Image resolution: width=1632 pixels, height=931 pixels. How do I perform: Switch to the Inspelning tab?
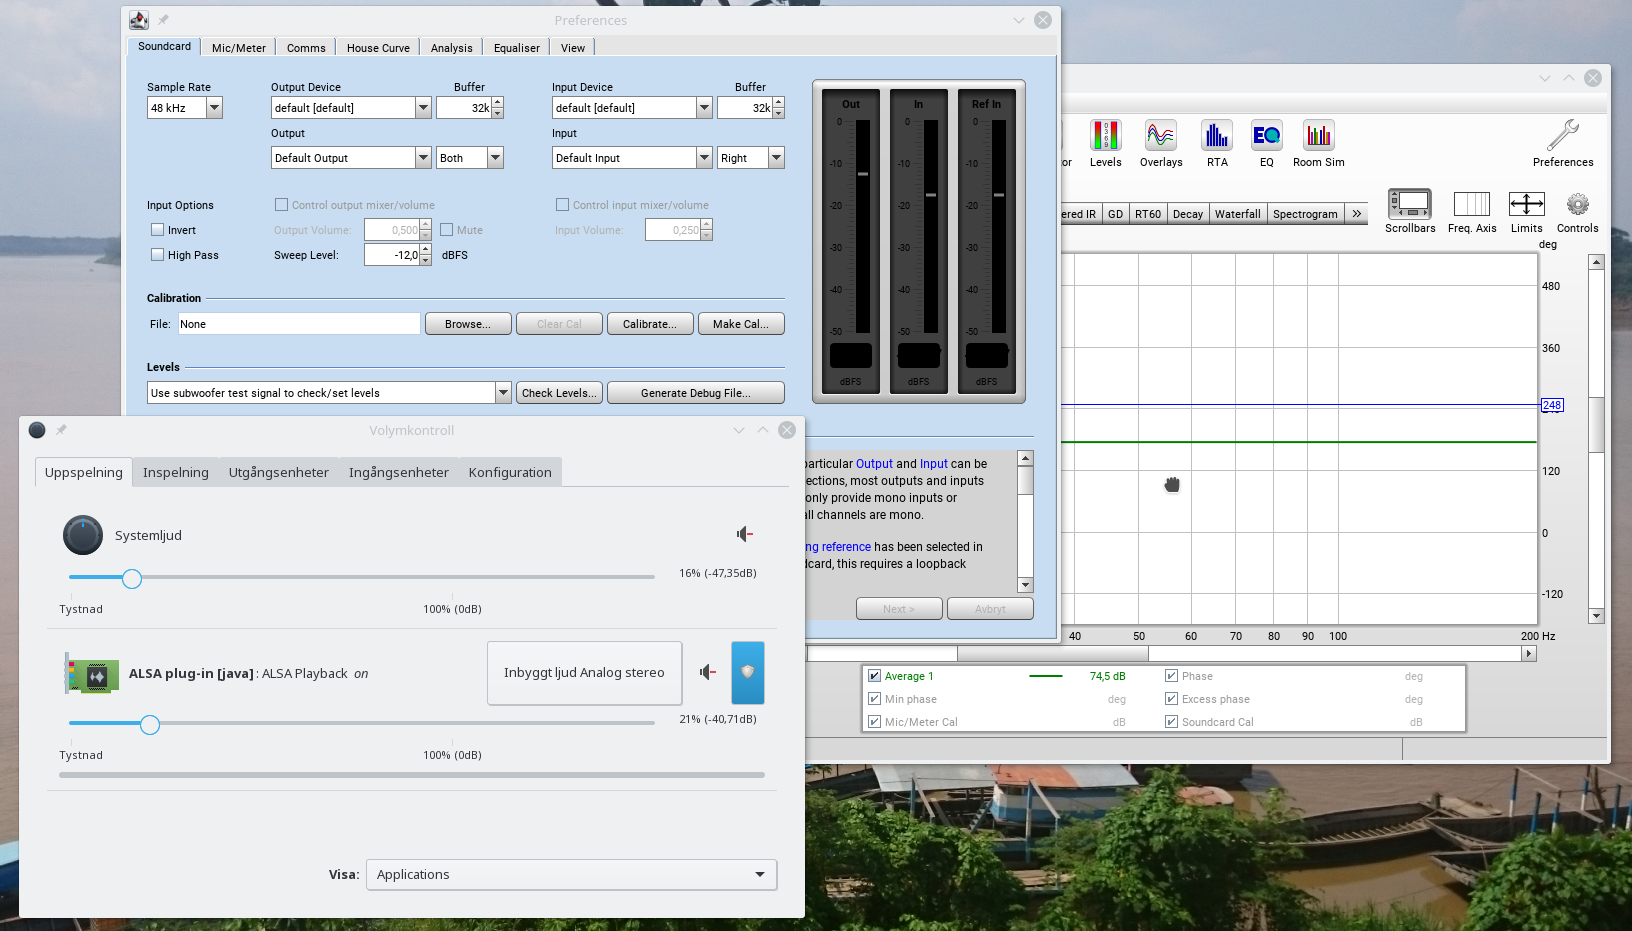pyautogui.click(x=176, y=472)
